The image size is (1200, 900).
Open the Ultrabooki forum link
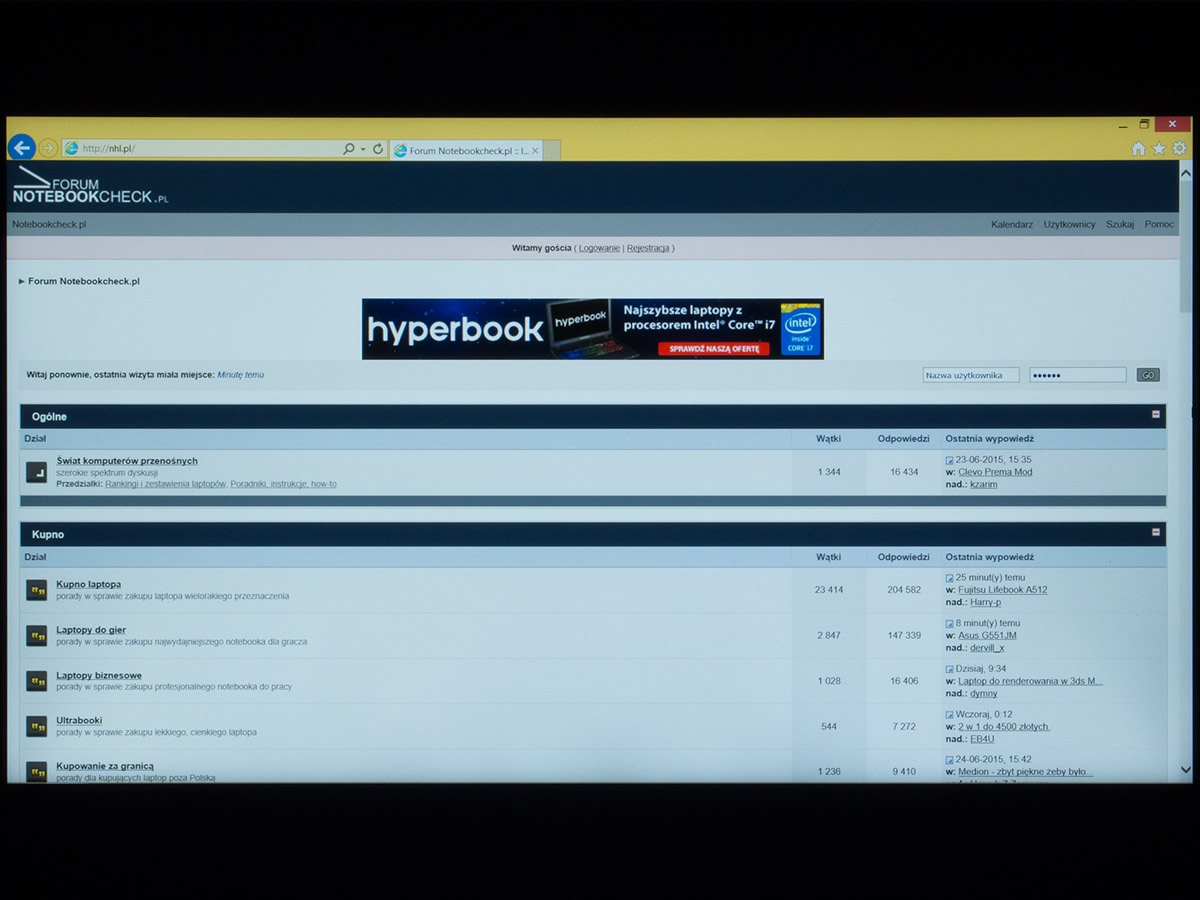point(79,721)
